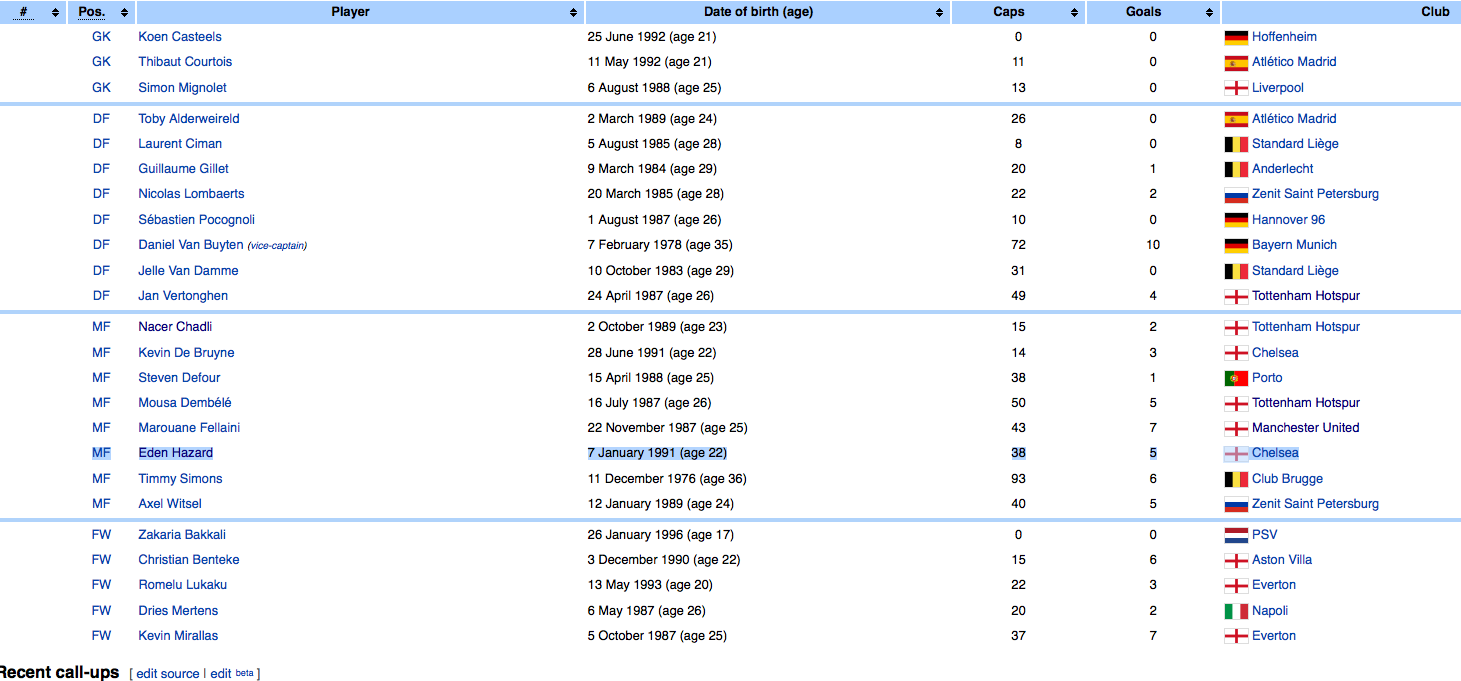Click the Russian flag in Axel Witsel row
The width and height of the screenshot is (1461, 681).
point(1236,504)
